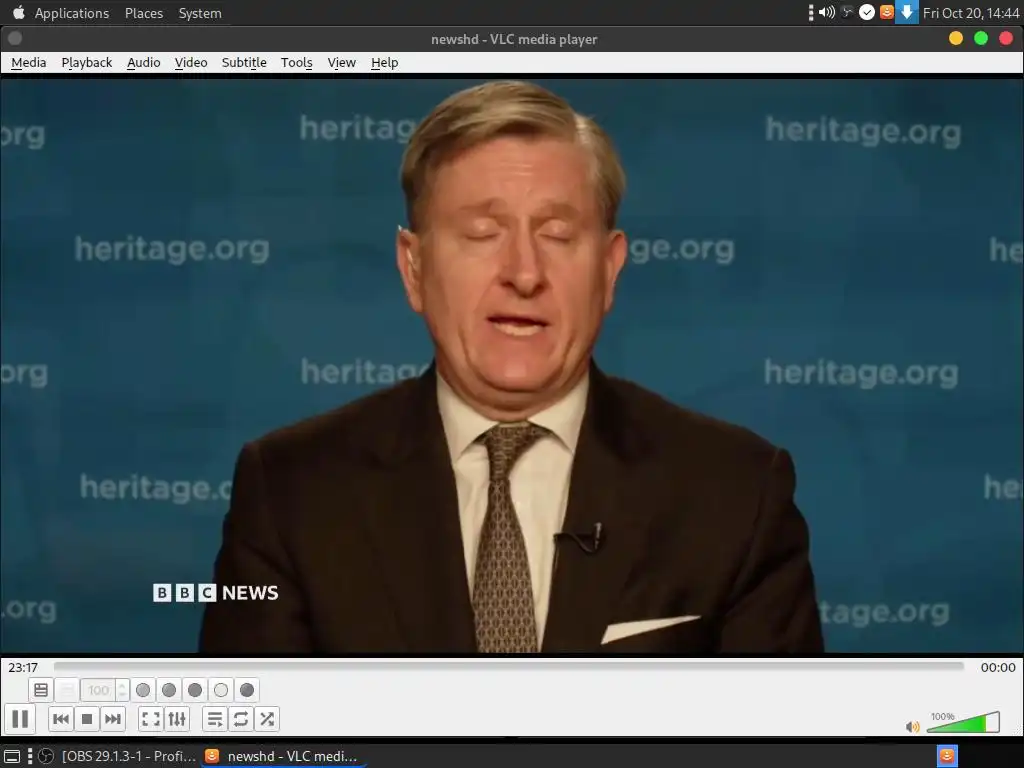Image resolution: width=1024 pixels, height=768 pixels.
Task: Open the Help menu
Action: 385,63
